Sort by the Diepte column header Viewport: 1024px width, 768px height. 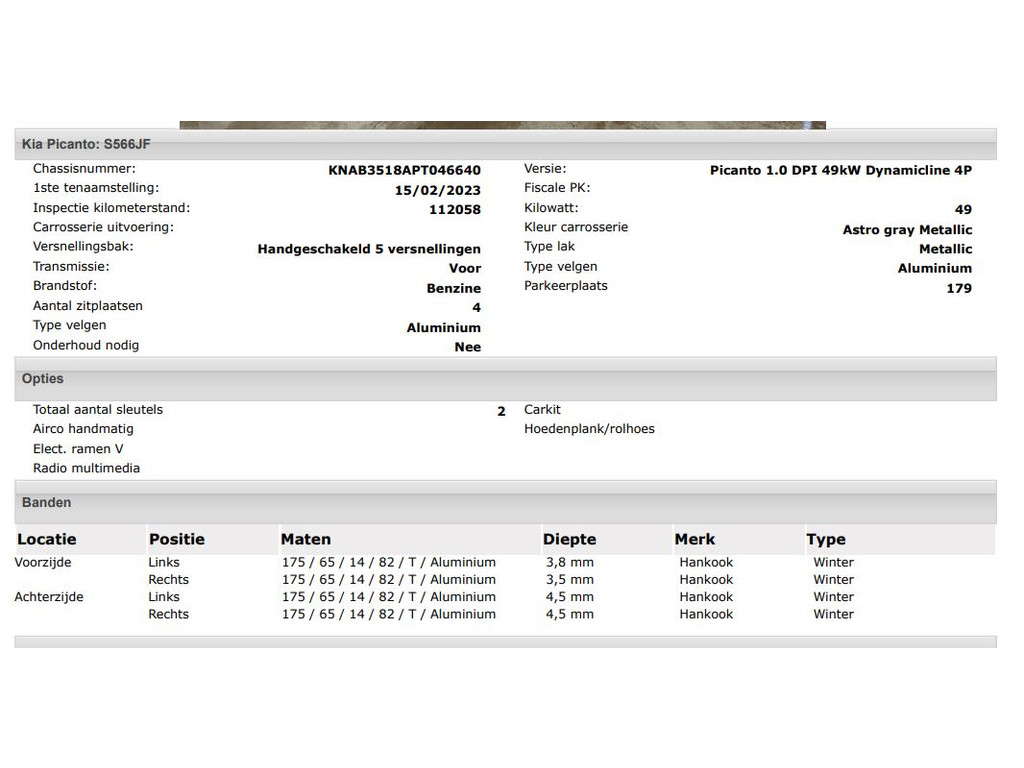(x=569, y=540)
